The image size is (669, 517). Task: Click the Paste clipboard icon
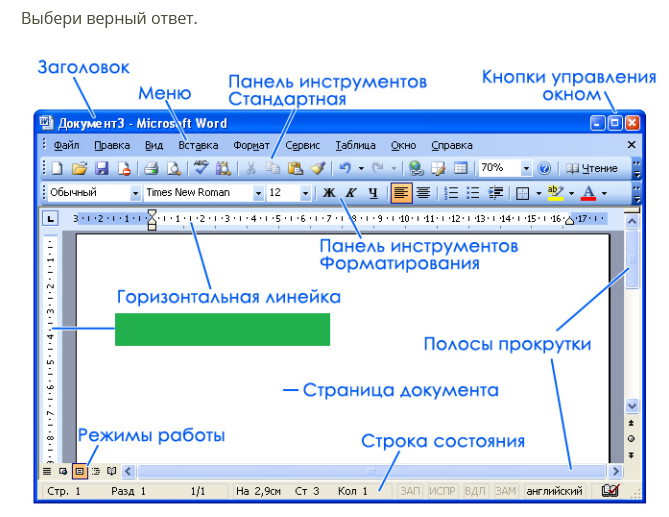295,169
